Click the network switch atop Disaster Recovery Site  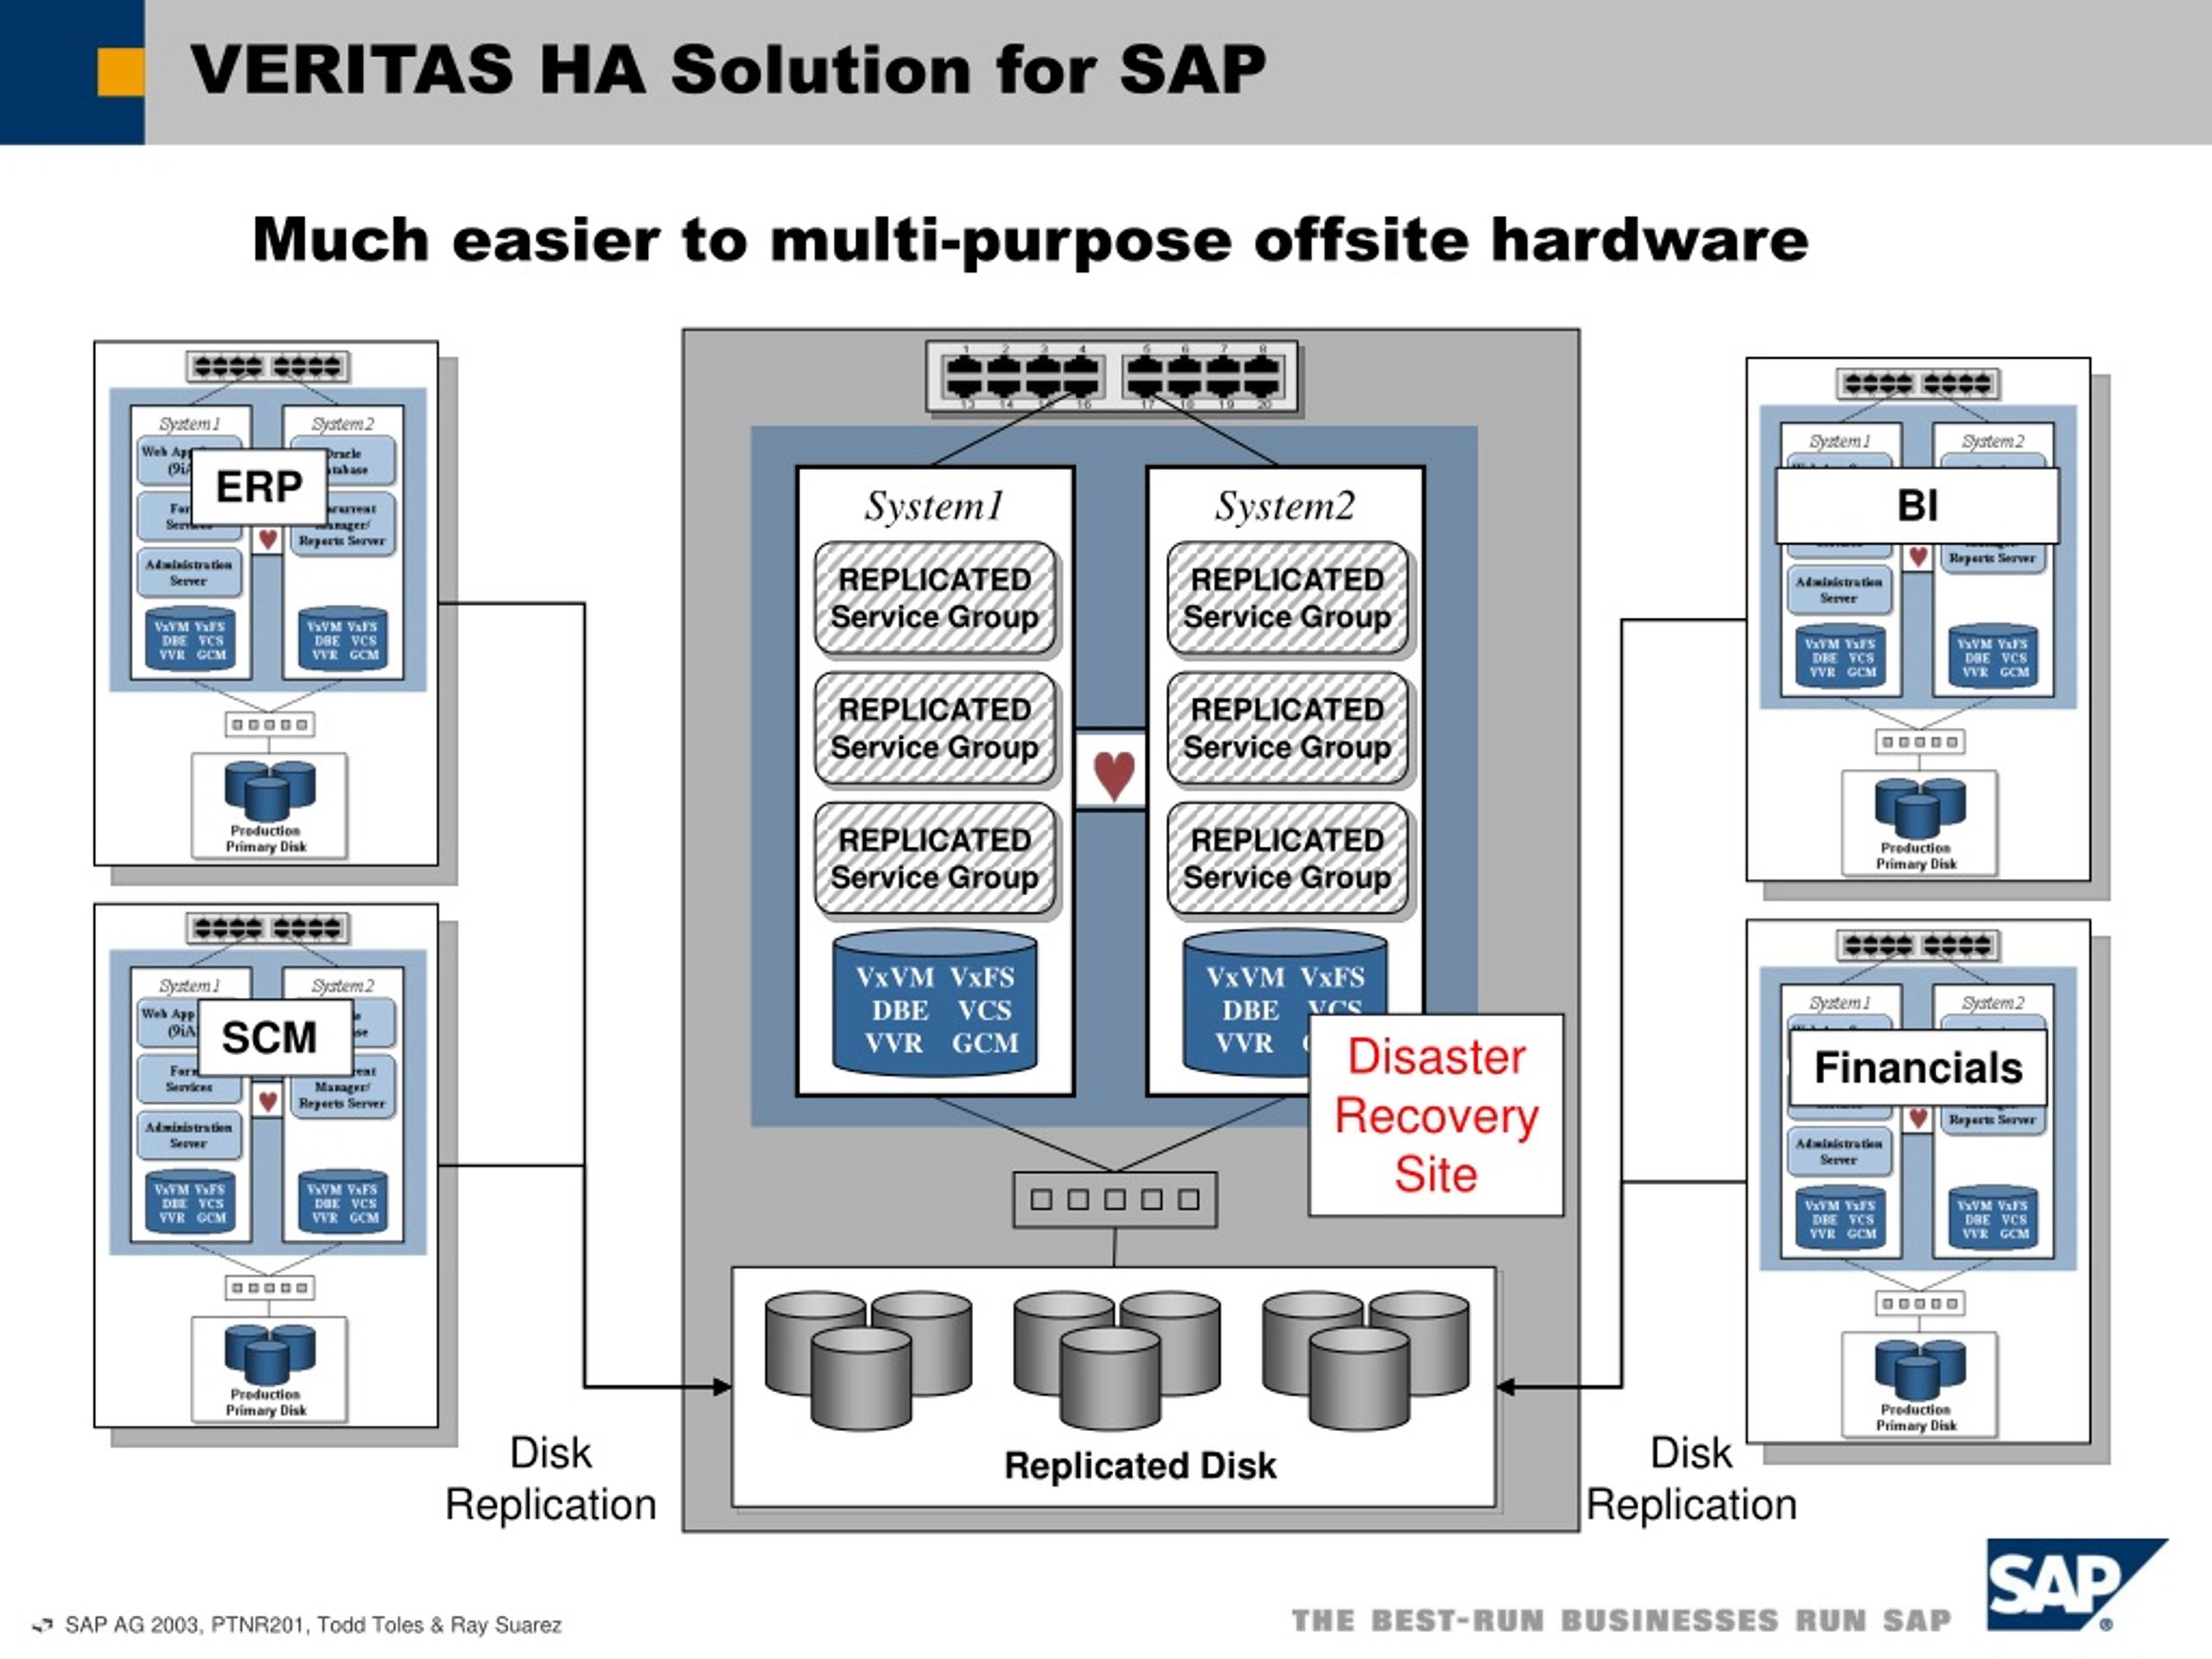tap(1113, 376)
